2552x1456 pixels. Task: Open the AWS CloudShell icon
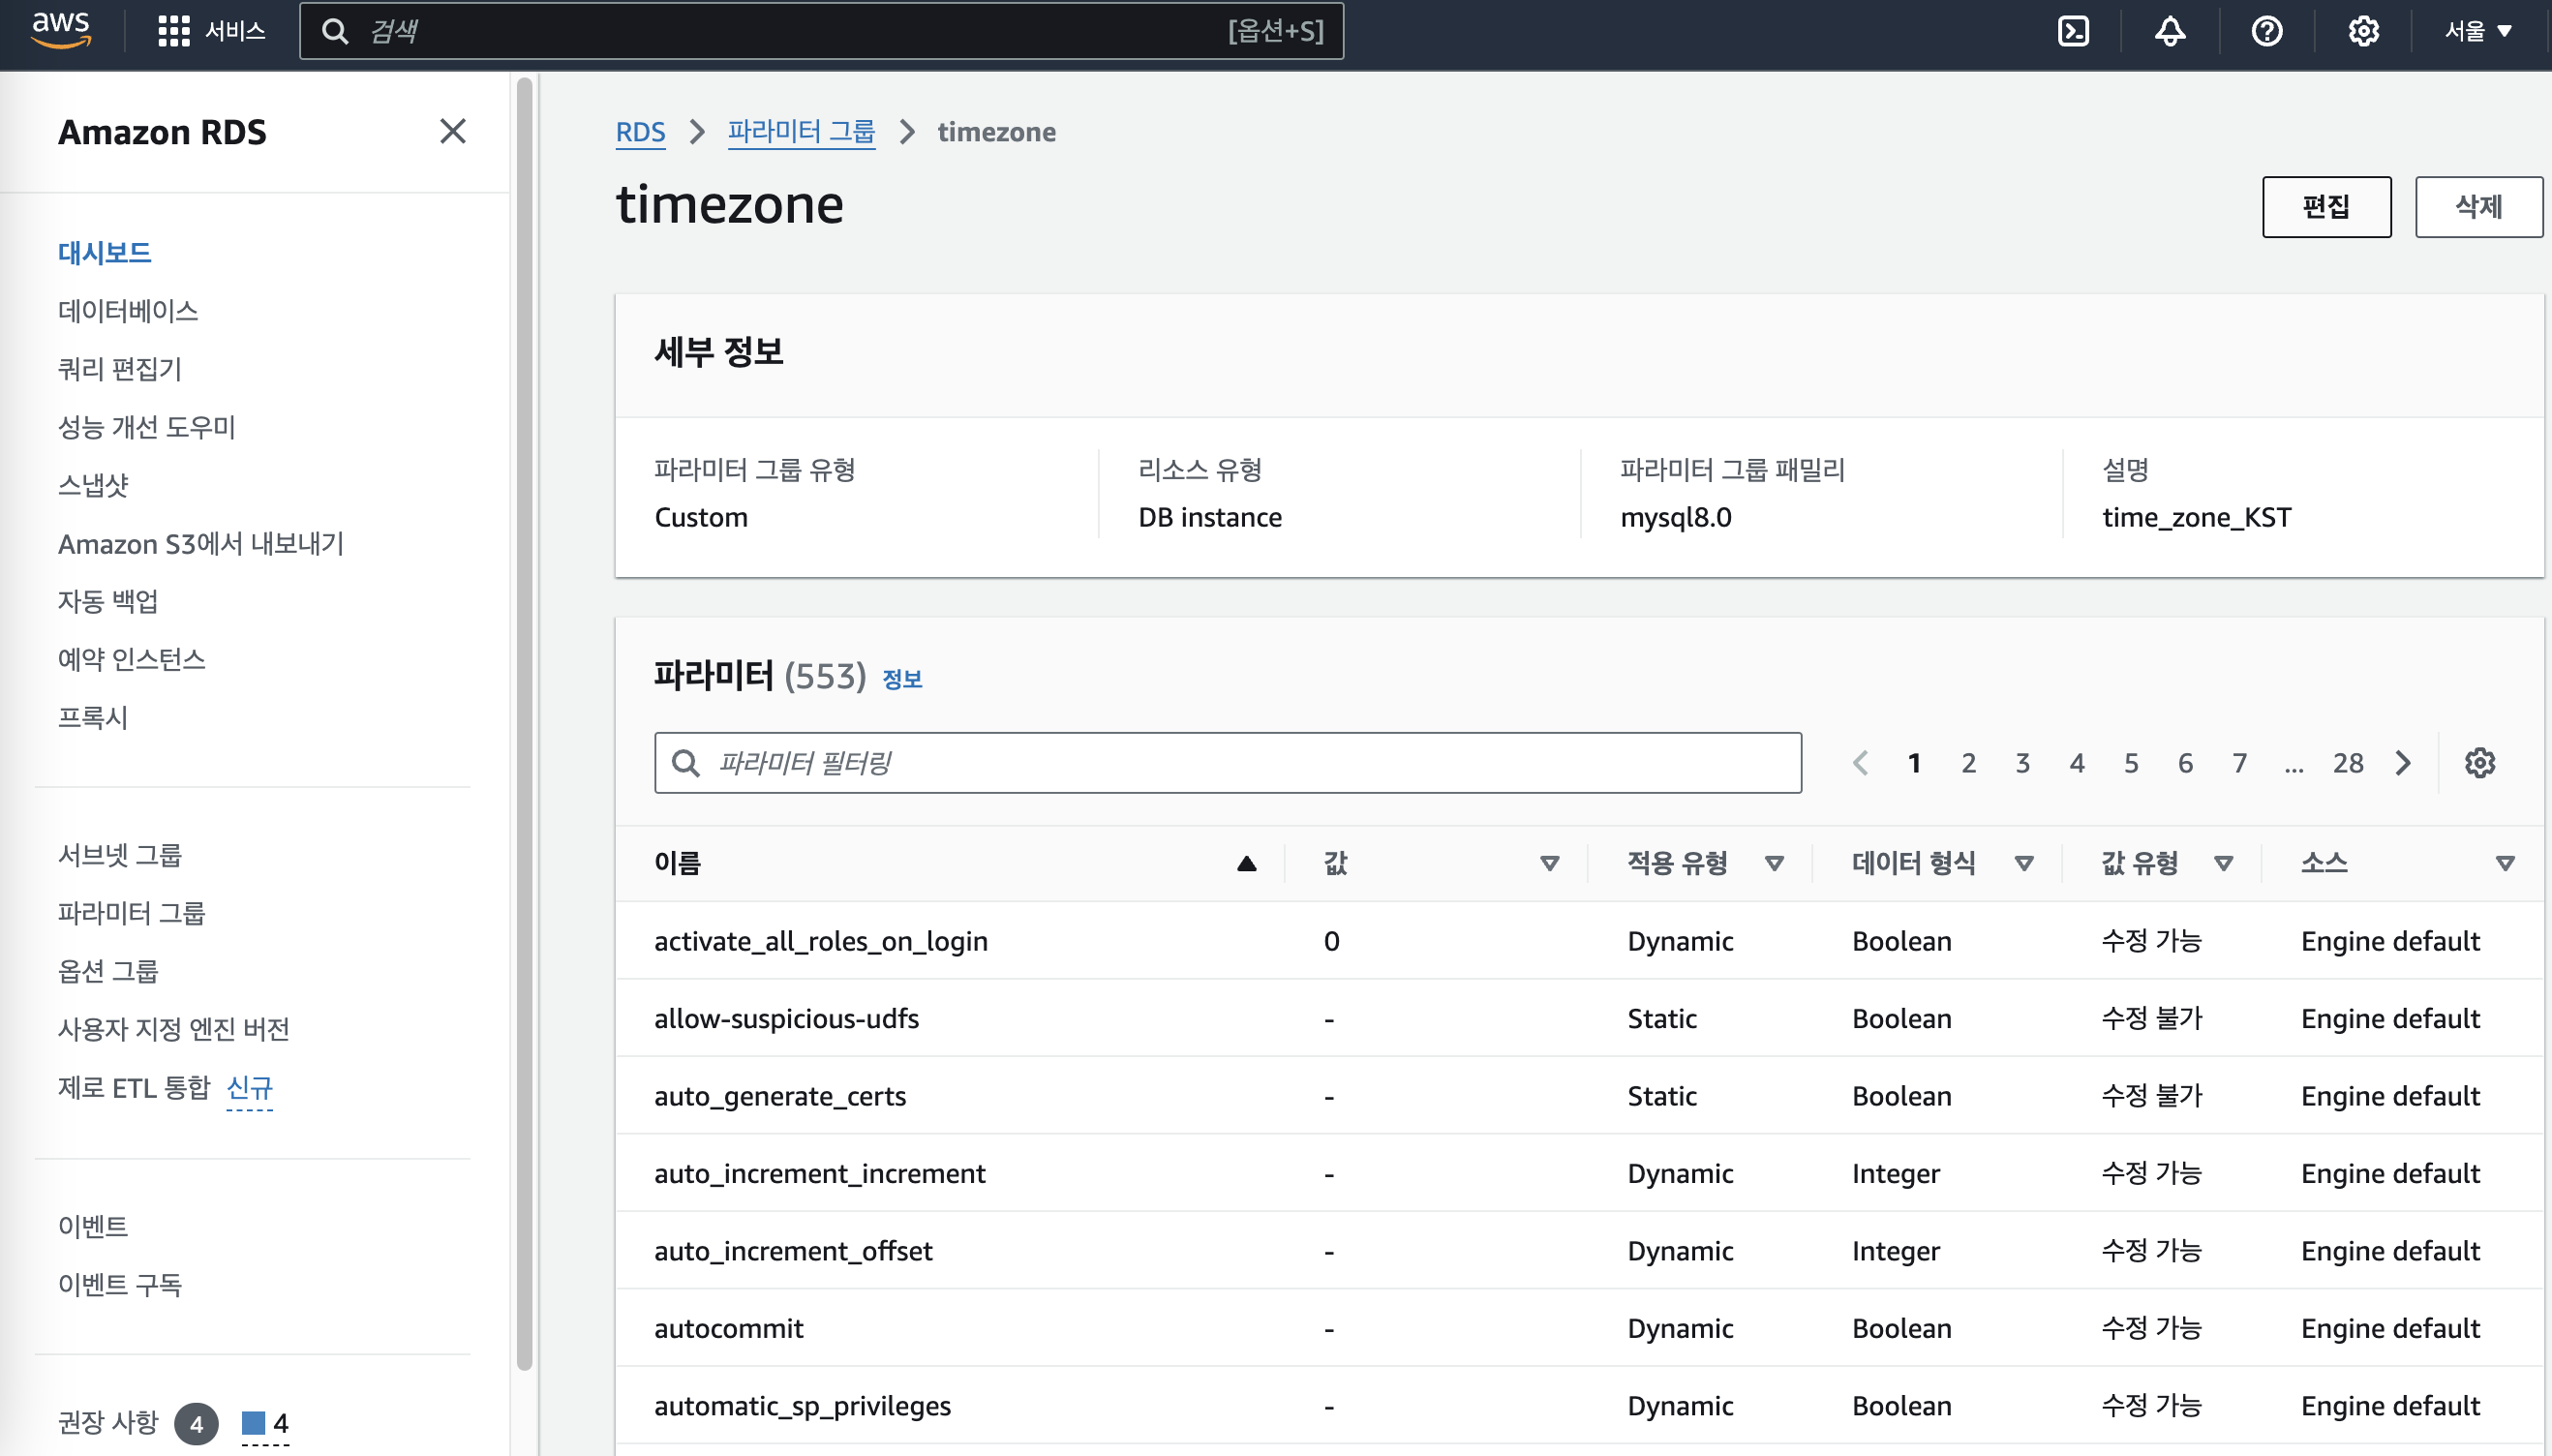pos(2073,31)
